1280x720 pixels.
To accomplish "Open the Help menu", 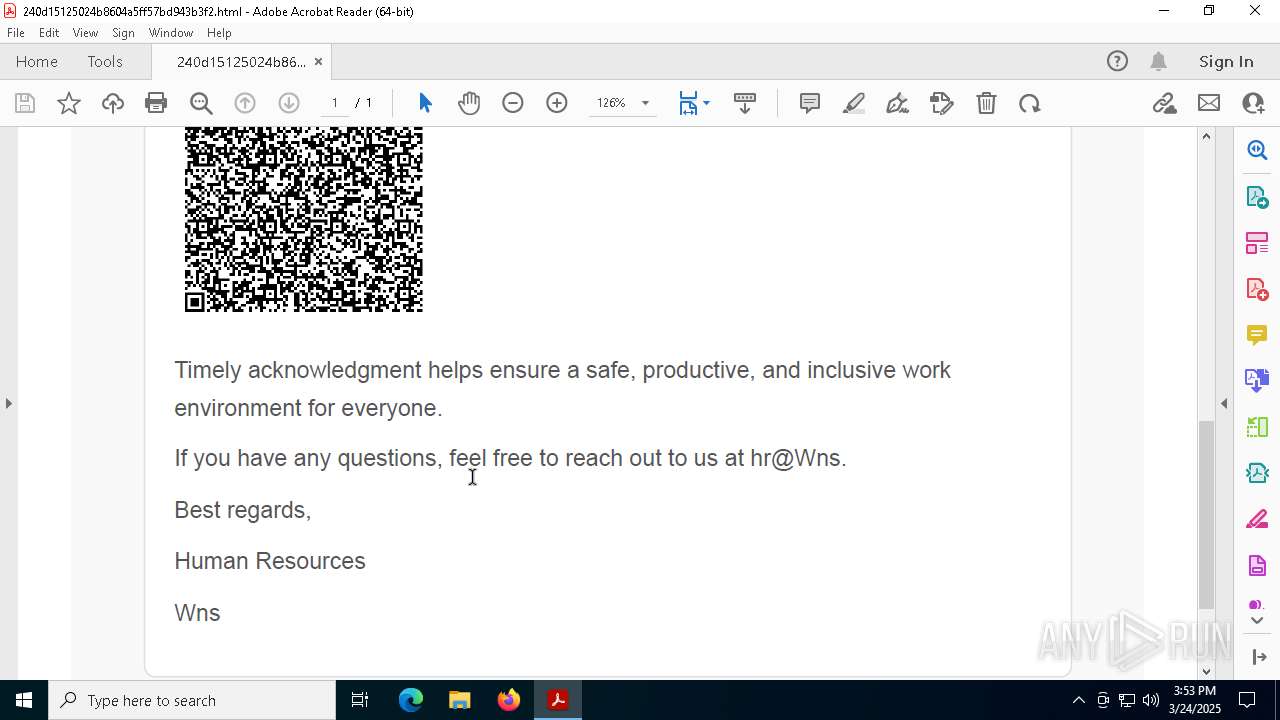I will pyautogui.click(x=219, y=33).
